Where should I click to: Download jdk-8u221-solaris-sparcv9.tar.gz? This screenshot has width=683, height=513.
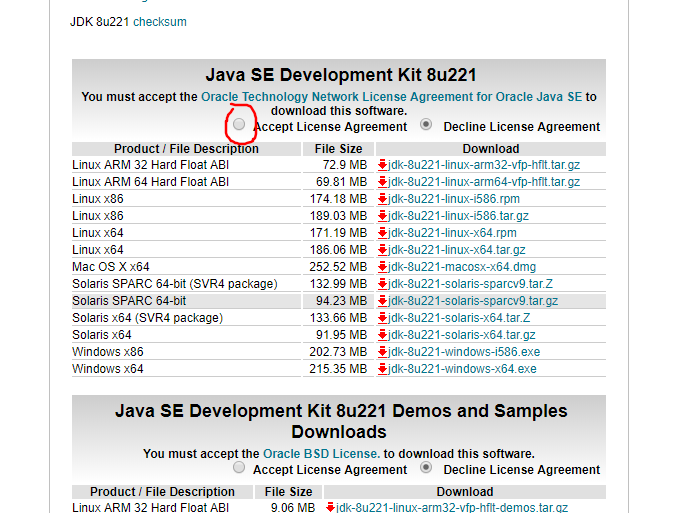pos(473,301)
